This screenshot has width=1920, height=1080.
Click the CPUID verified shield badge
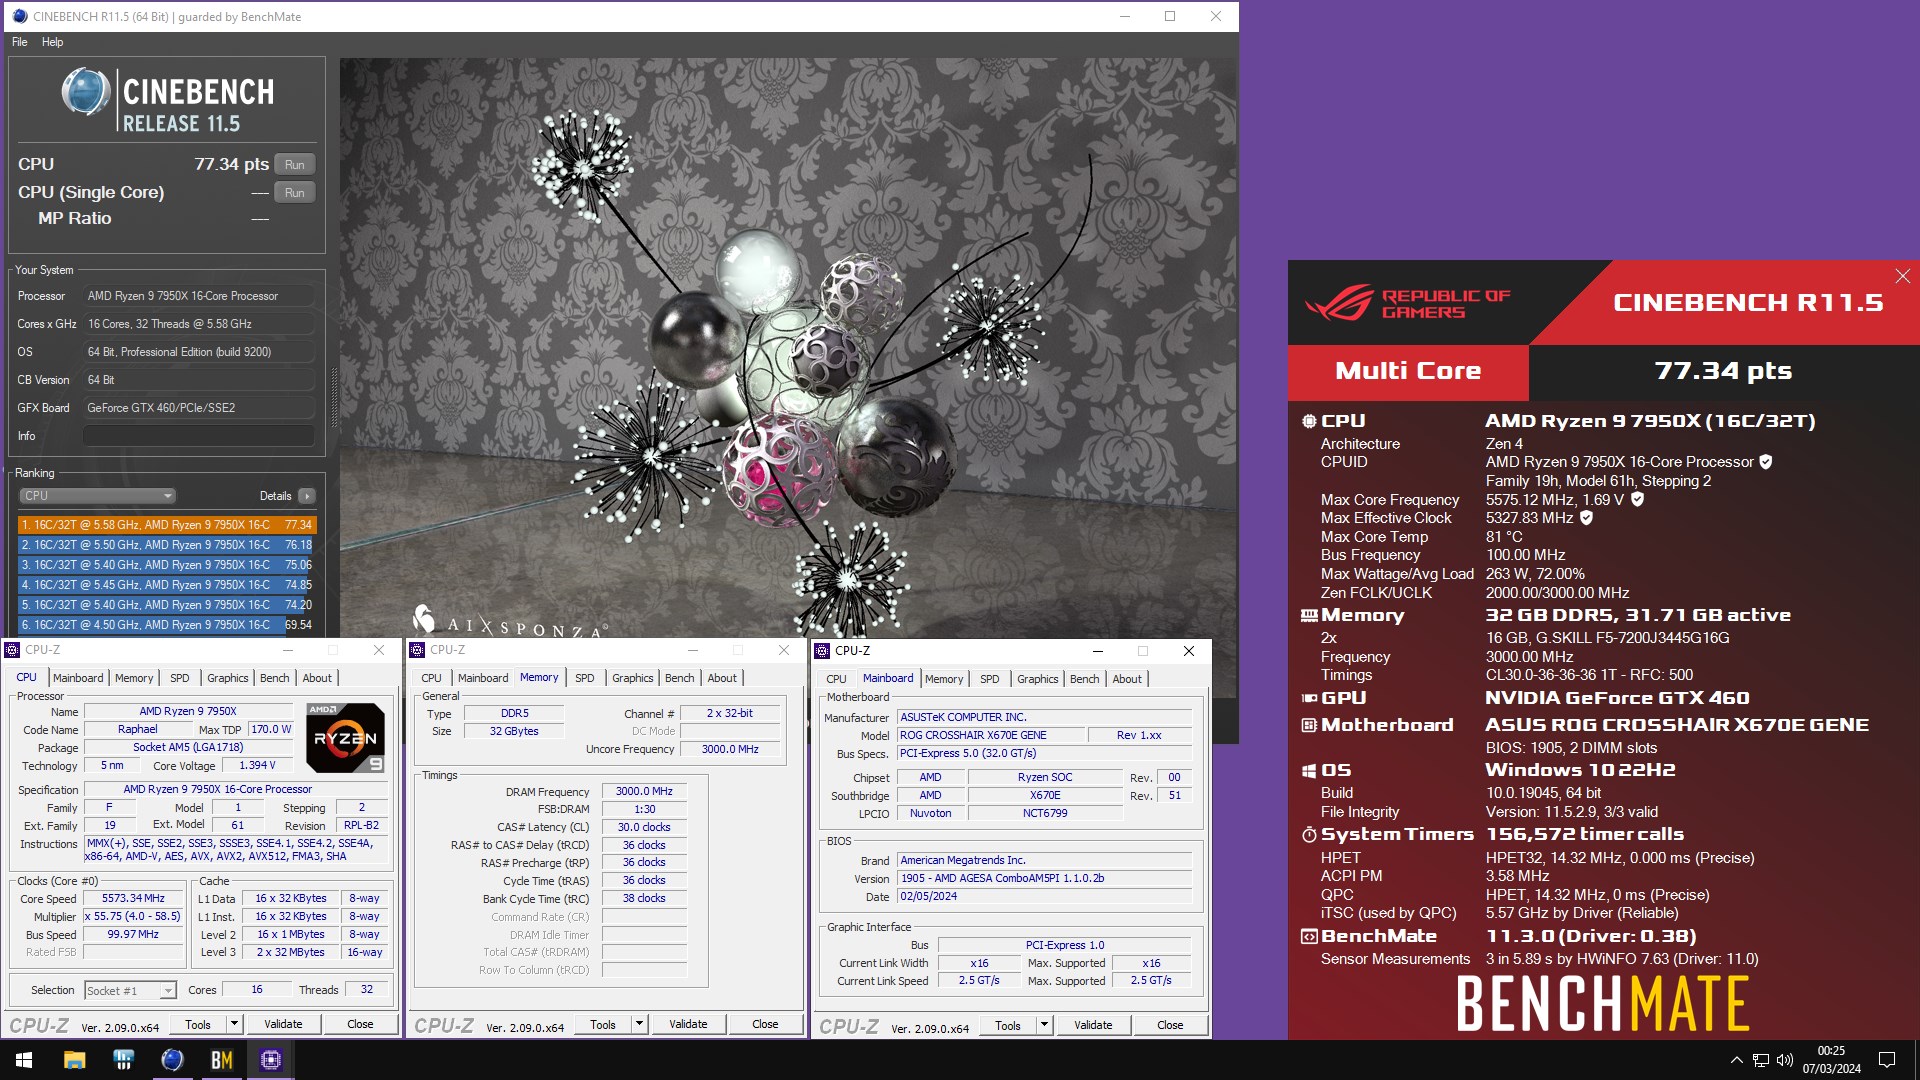click(1766, 462)
